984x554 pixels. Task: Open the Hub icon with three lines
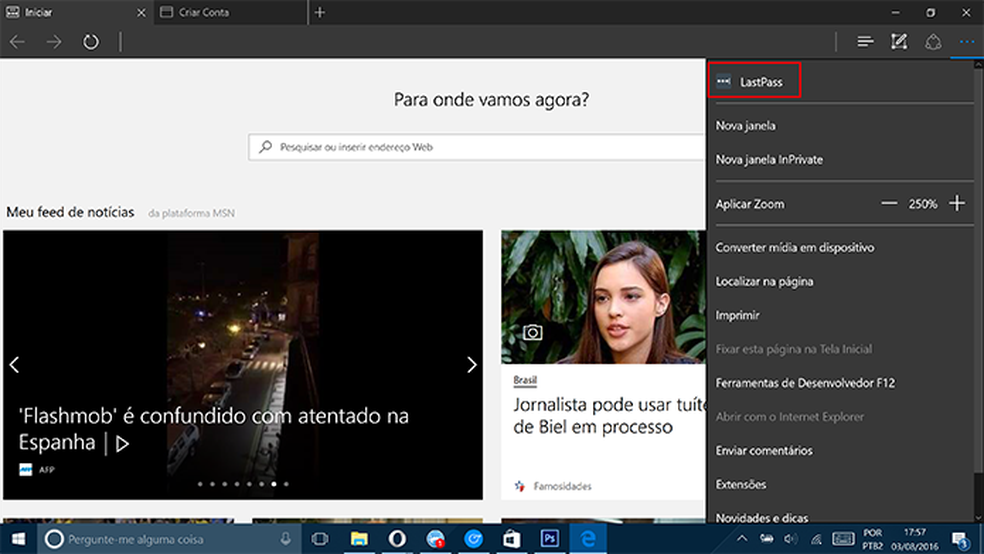(865, 41)
